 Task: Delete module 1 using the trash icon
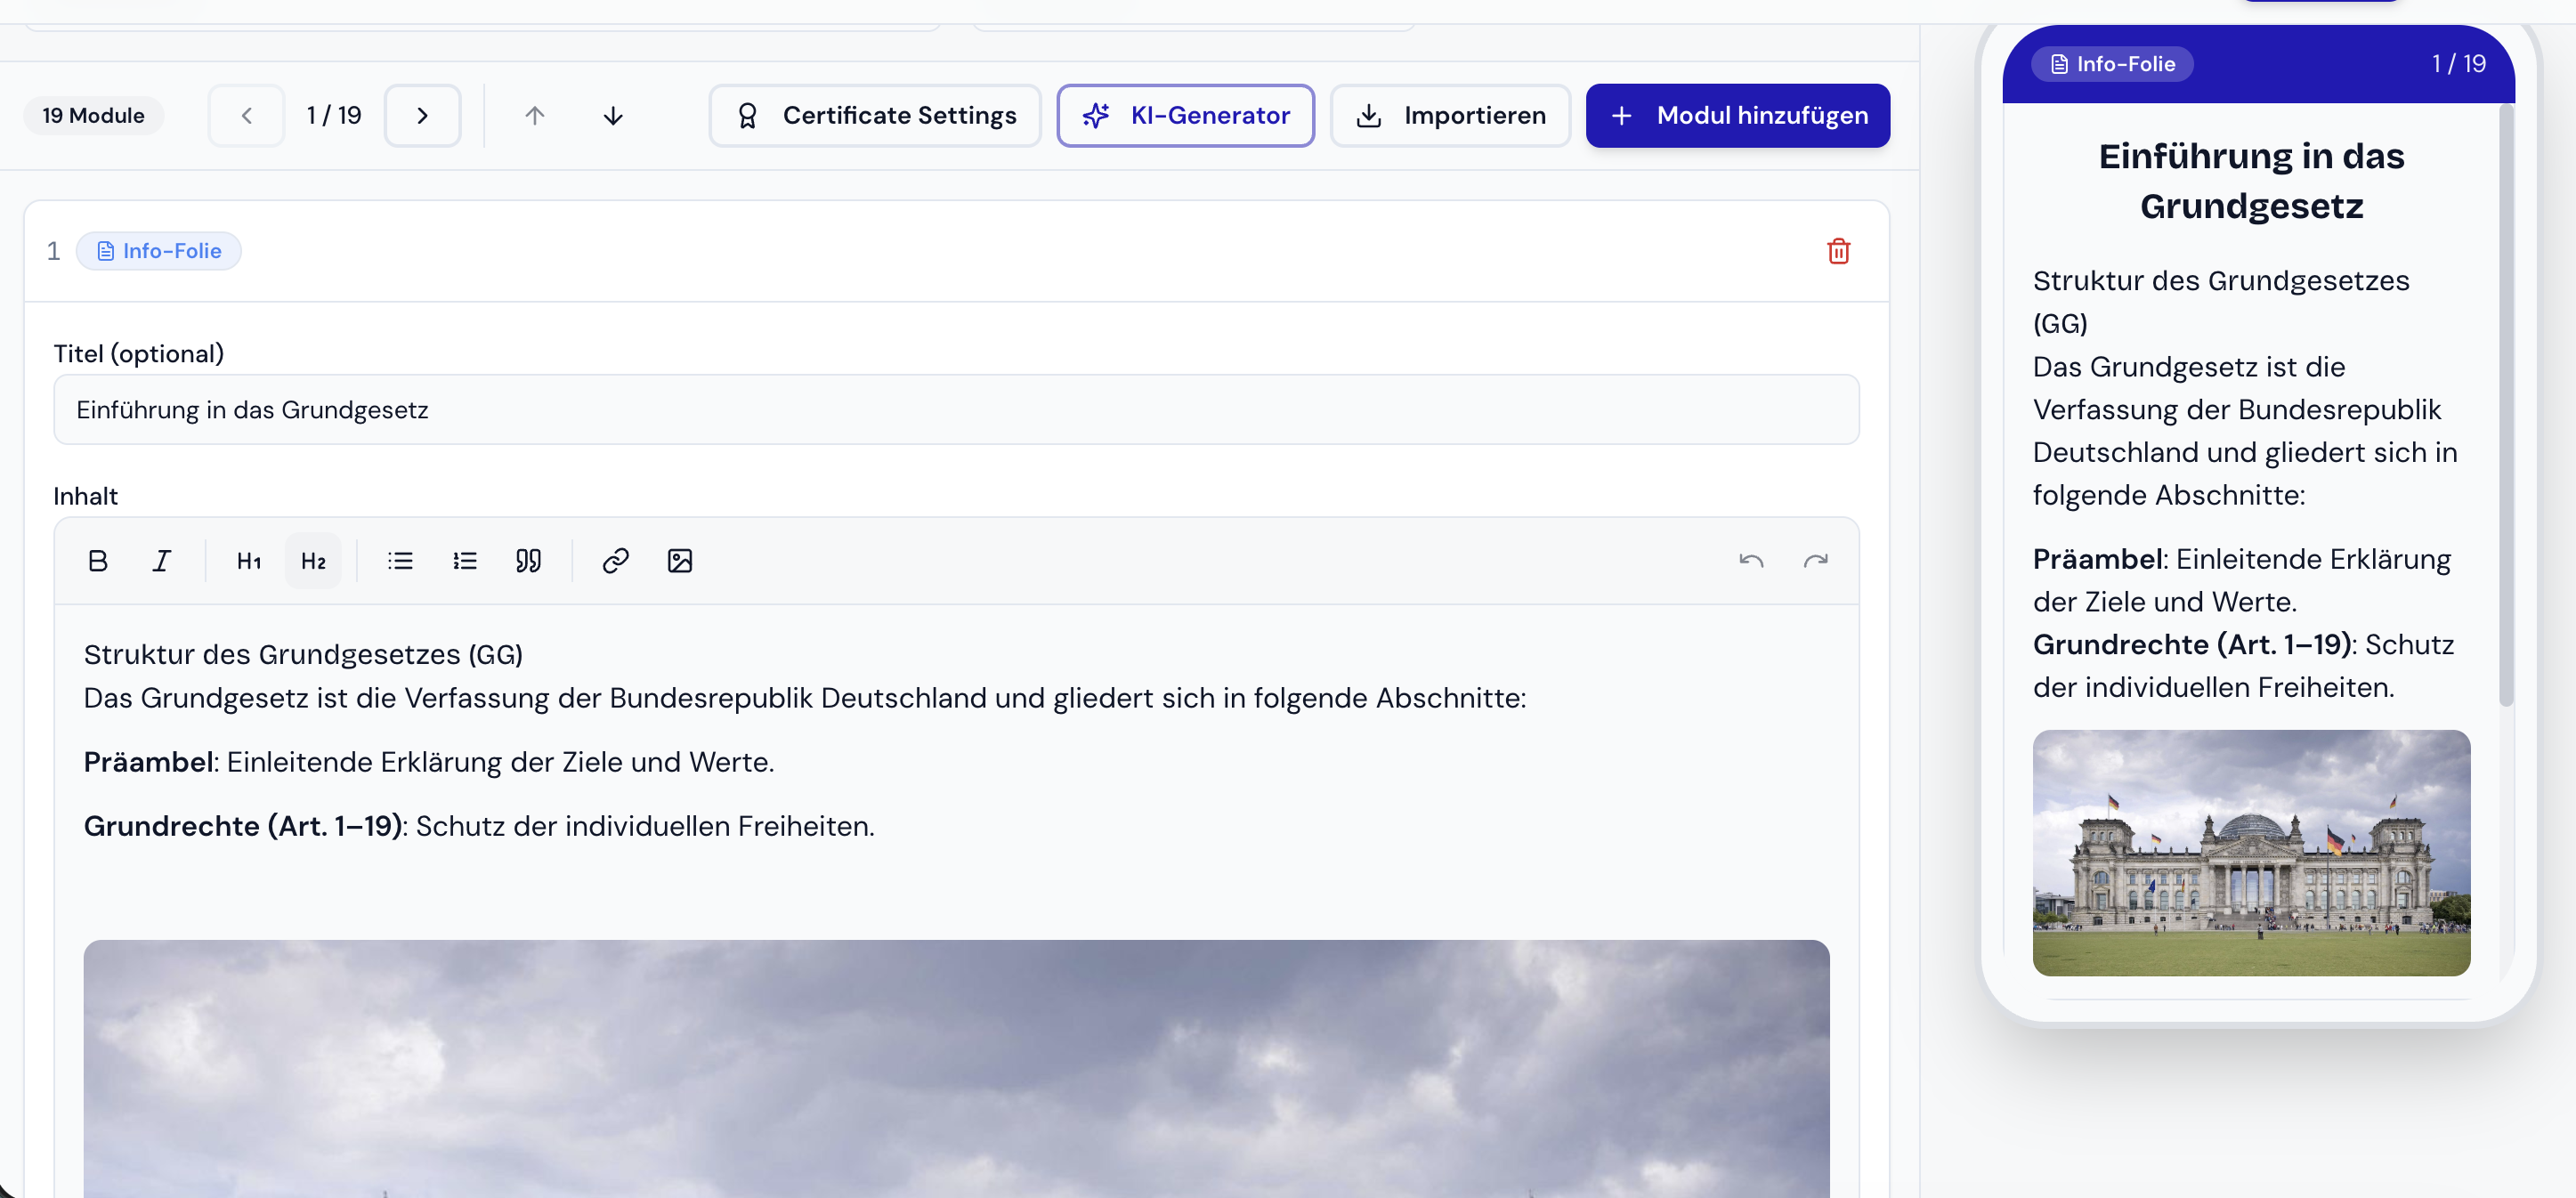pyautogui.click(x=1838, y=251)
